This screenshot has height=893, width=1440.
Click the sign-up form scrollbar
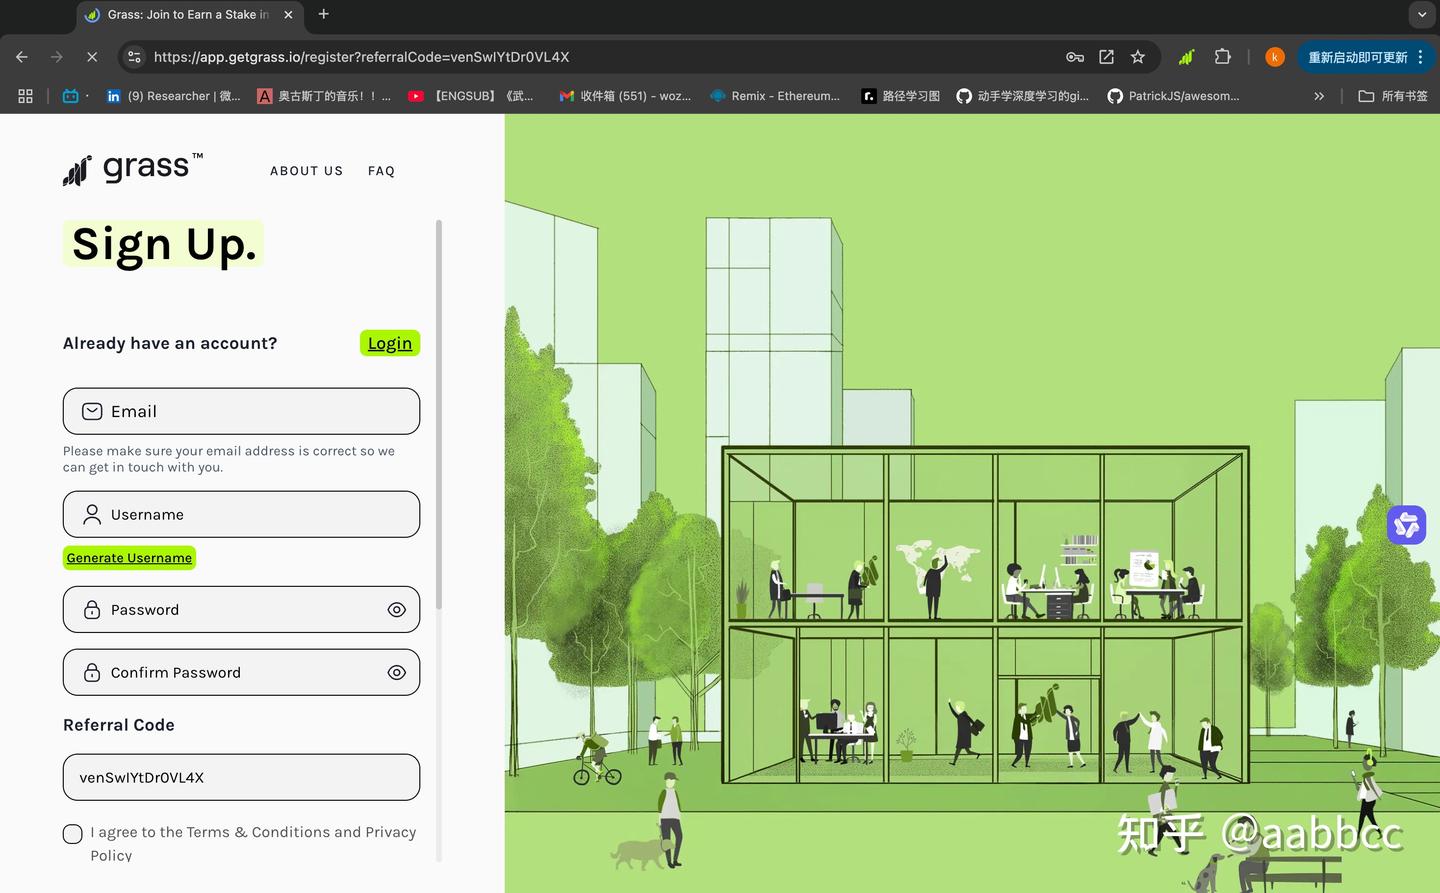[438, 415]
